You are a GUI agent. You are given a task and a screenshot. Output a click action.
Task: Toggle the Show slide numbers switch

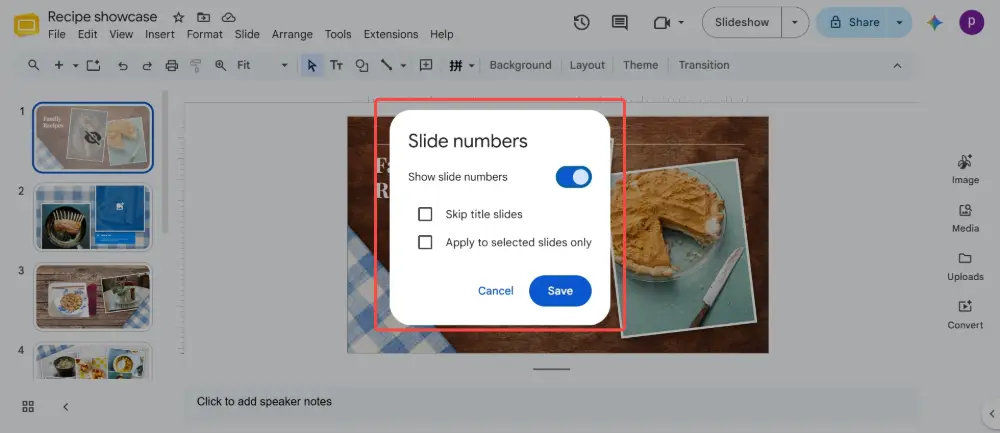pos(573,177)
